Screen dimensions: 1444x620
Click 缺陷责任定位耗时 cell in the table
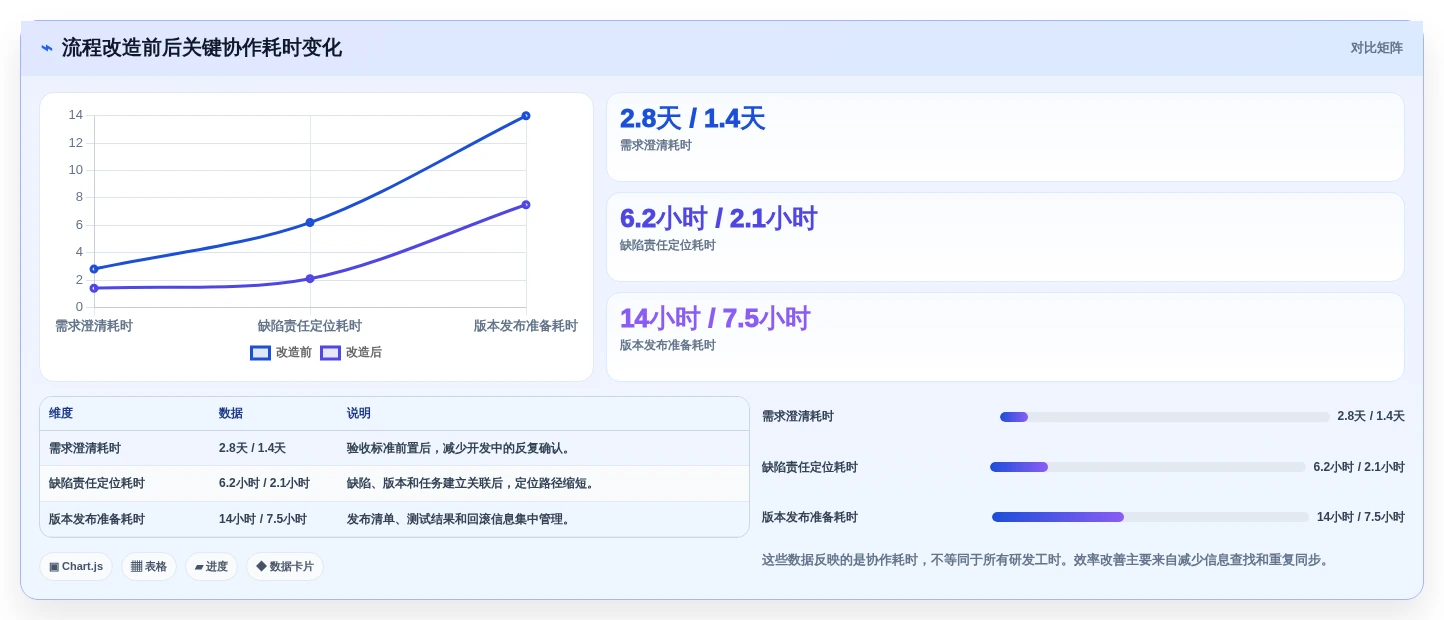(x=97, y=484)
